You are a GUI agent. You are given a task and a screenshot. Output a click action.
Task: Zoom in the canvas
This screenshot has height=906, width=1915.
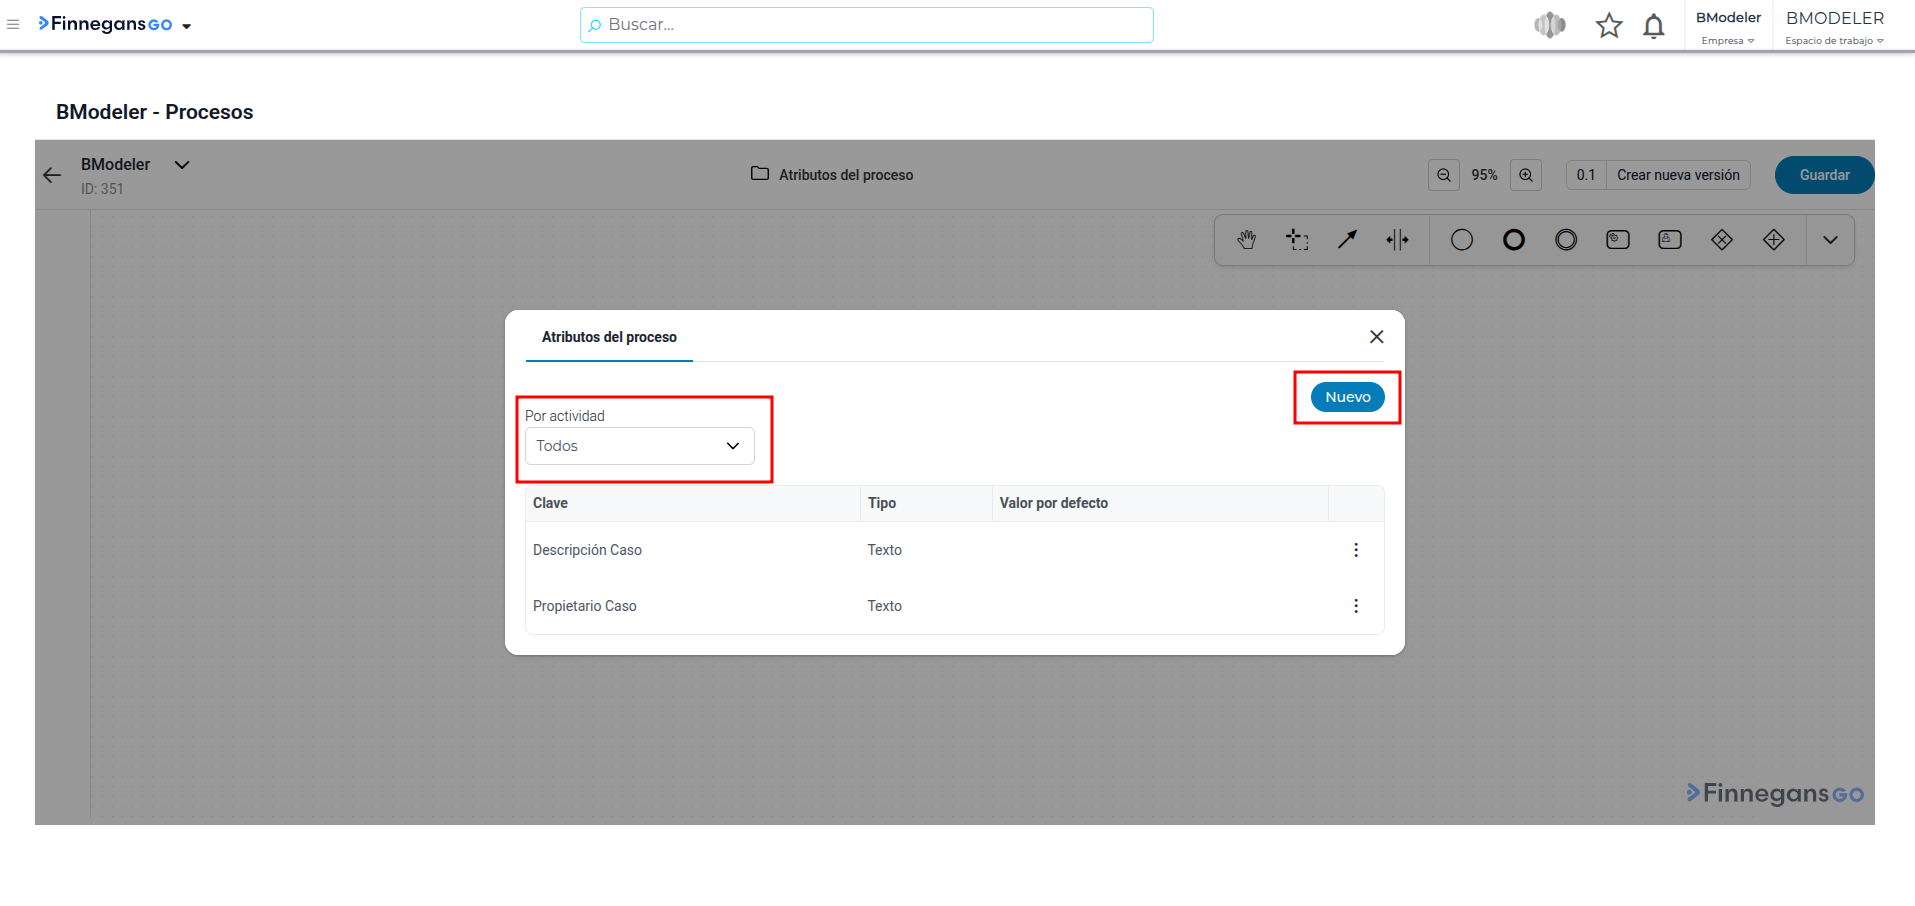tap(1526, 175)
